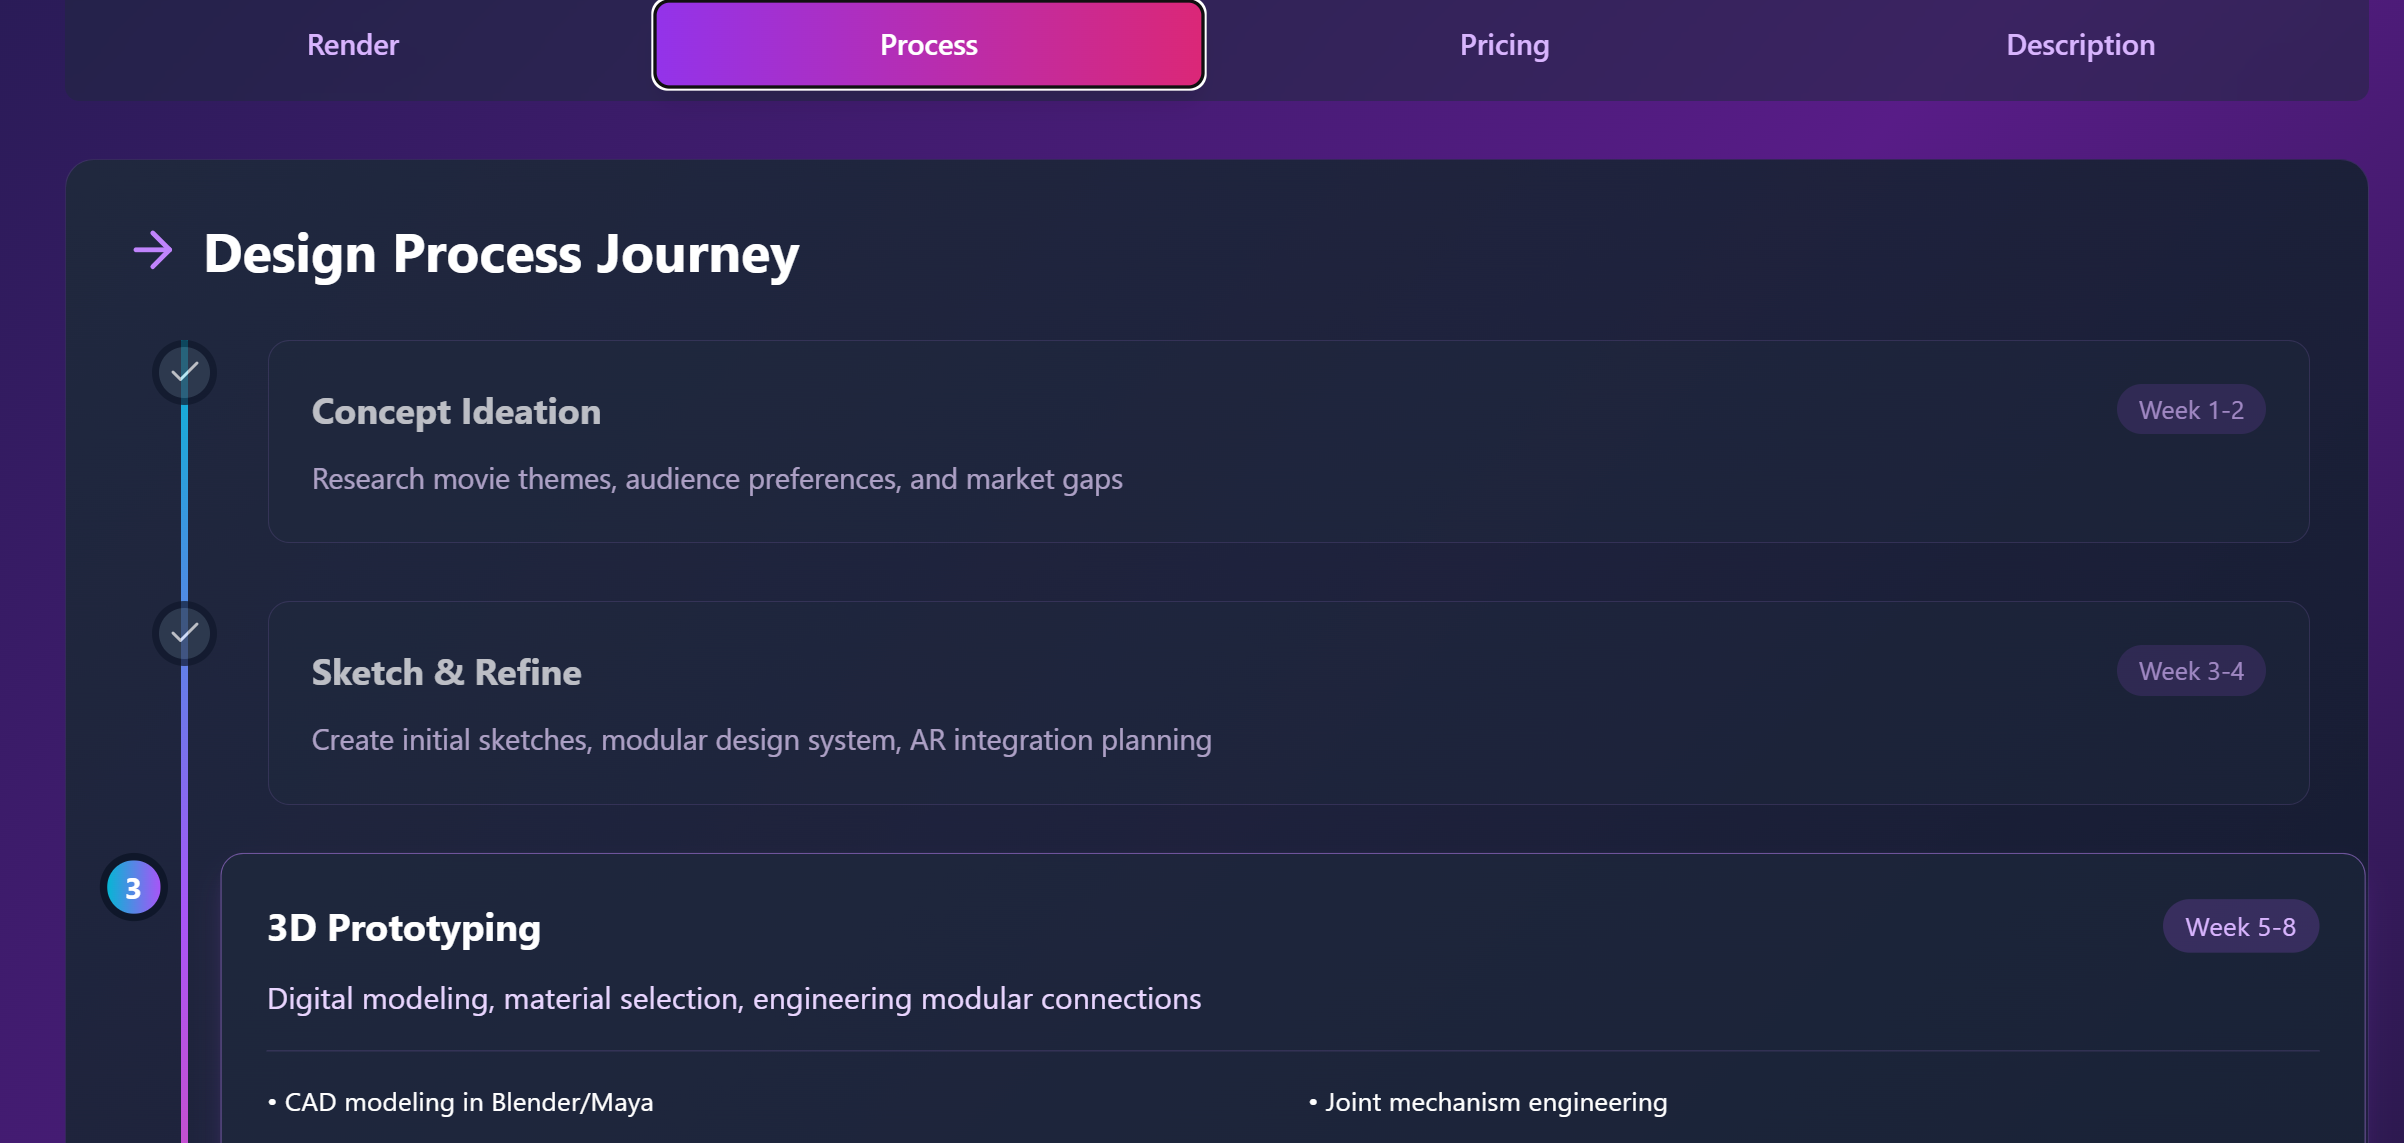Screen dimensions: 2404x1143
Task: Click the step 3 gradient circle marker
Action: [x=133, y=888]
